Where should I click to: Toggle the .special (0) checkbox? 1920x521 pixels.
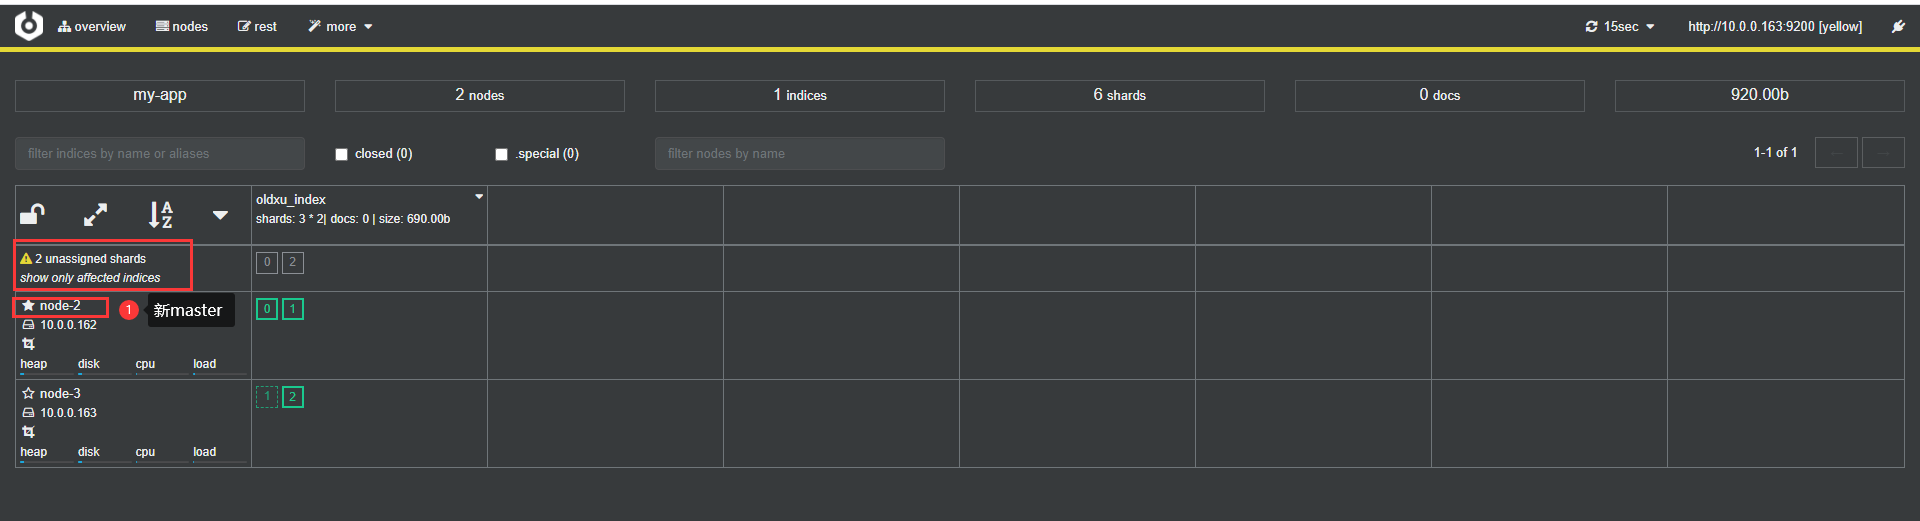(501, 154)
